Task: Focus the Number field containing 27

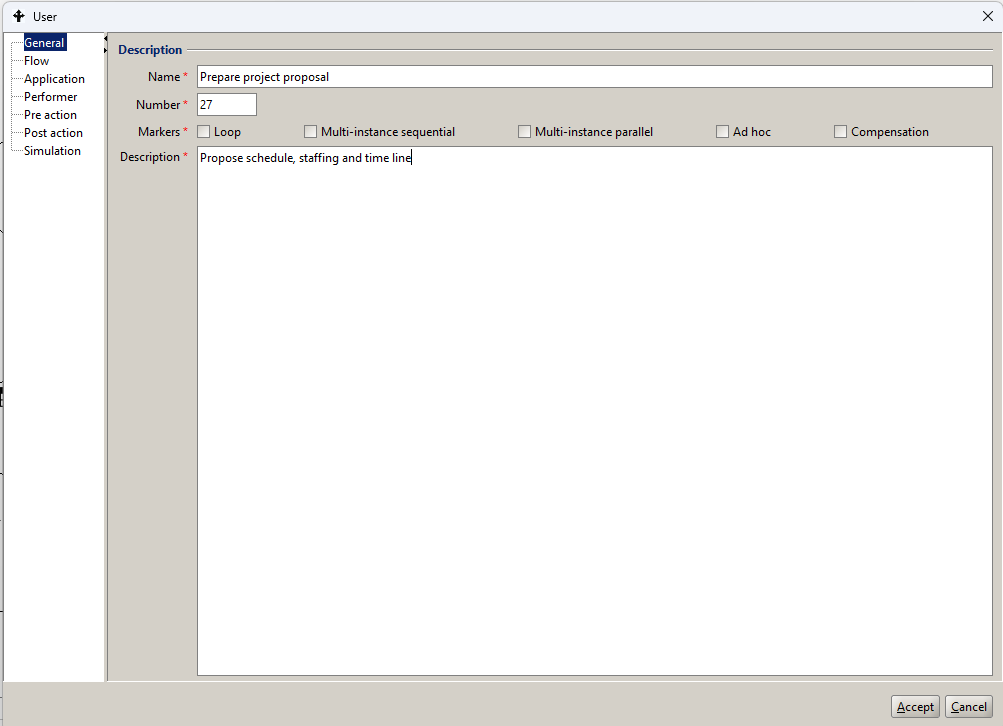Action: coord(227,105)
